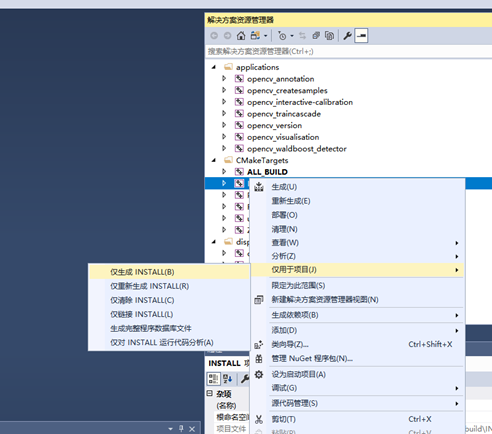This screenshot has height=434, width=492.
Task: Expand opencv_waldboost_detector project node
Action: point(224,148)
